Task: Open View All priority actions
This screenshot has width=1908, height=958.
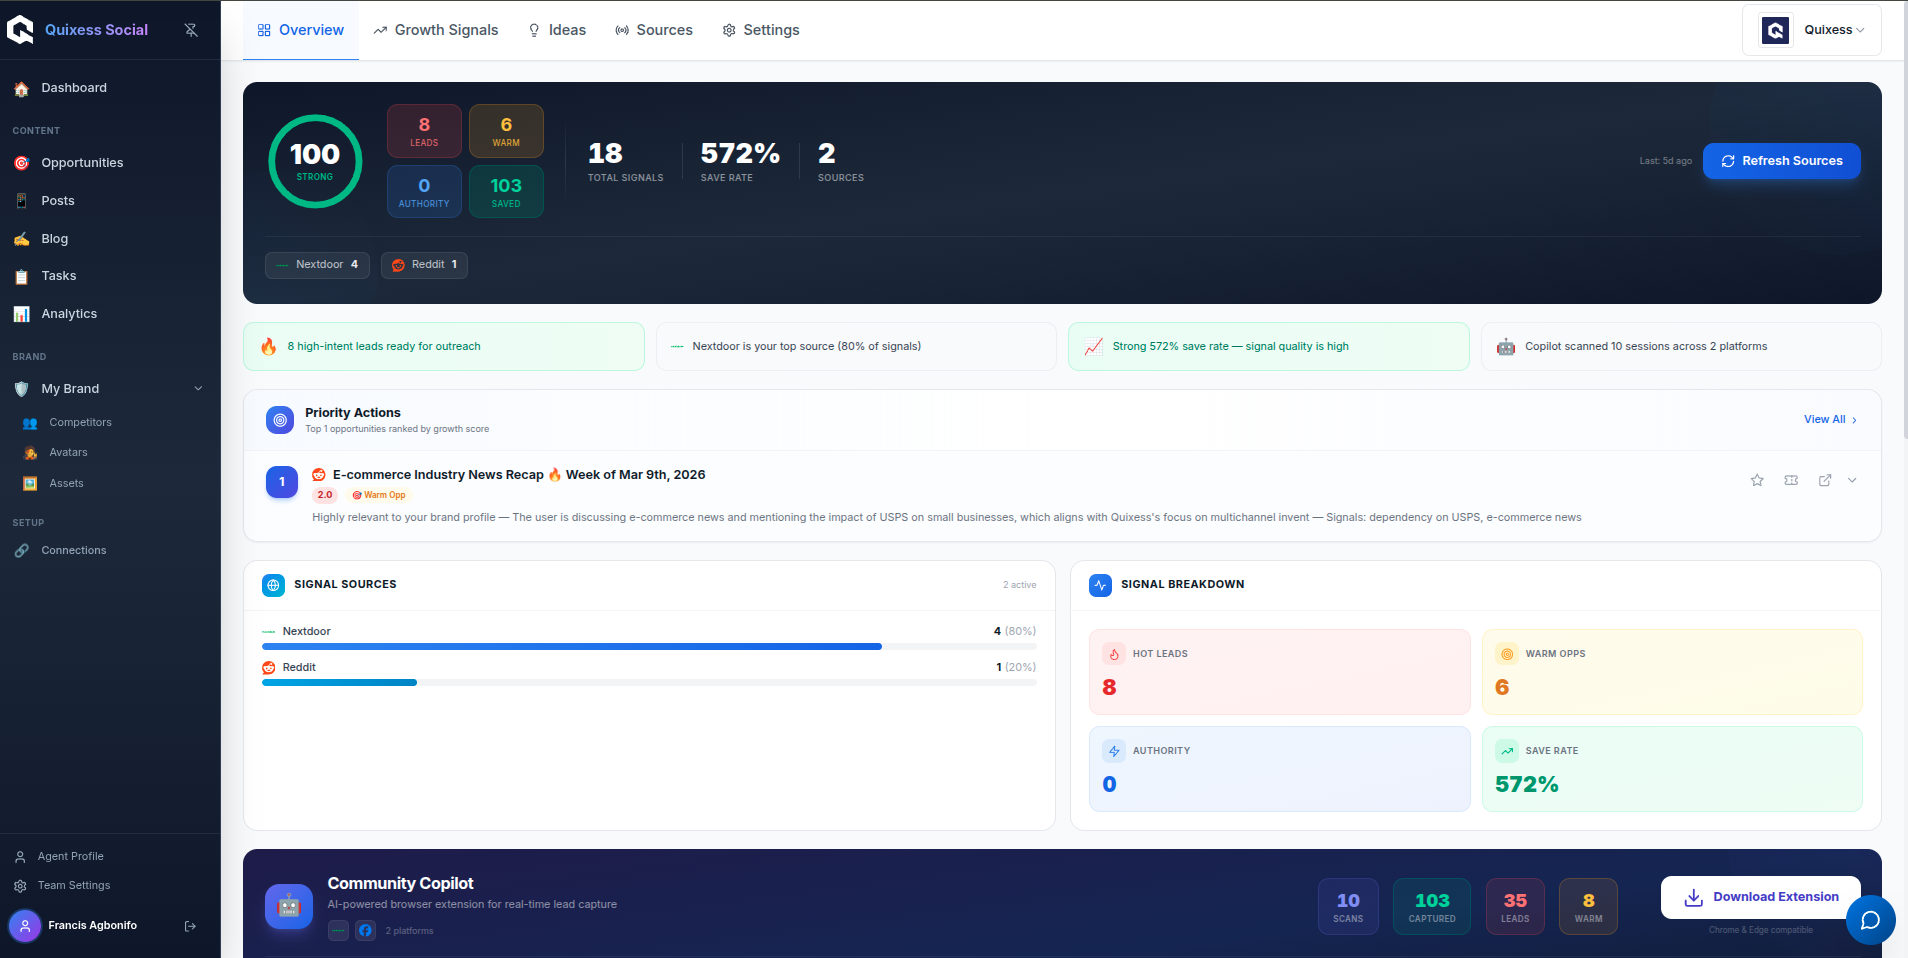Action: [x=1830, y=420]
